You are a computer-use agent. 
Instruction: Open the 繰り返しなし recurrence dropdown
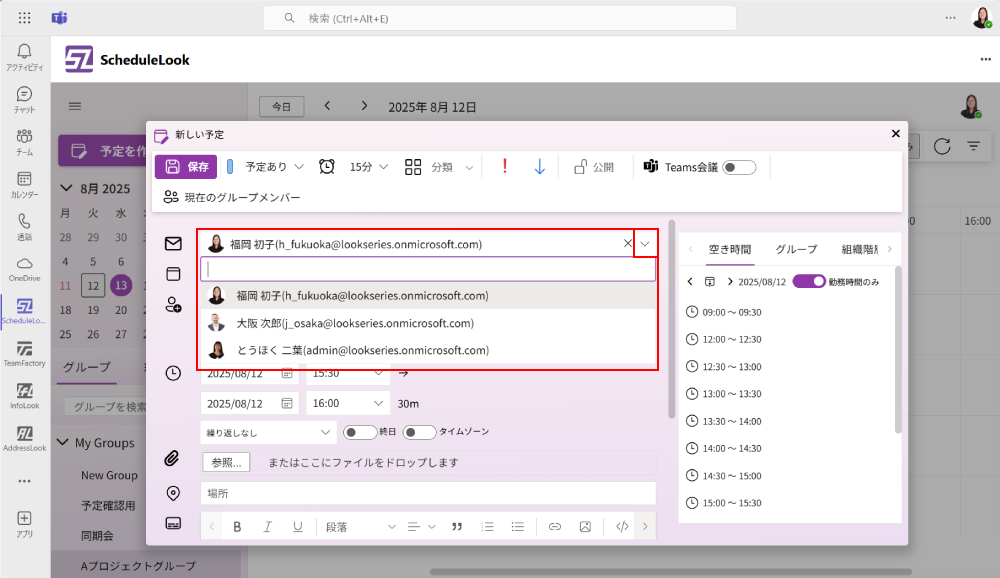pyautogui.click(x=267, y=432)
